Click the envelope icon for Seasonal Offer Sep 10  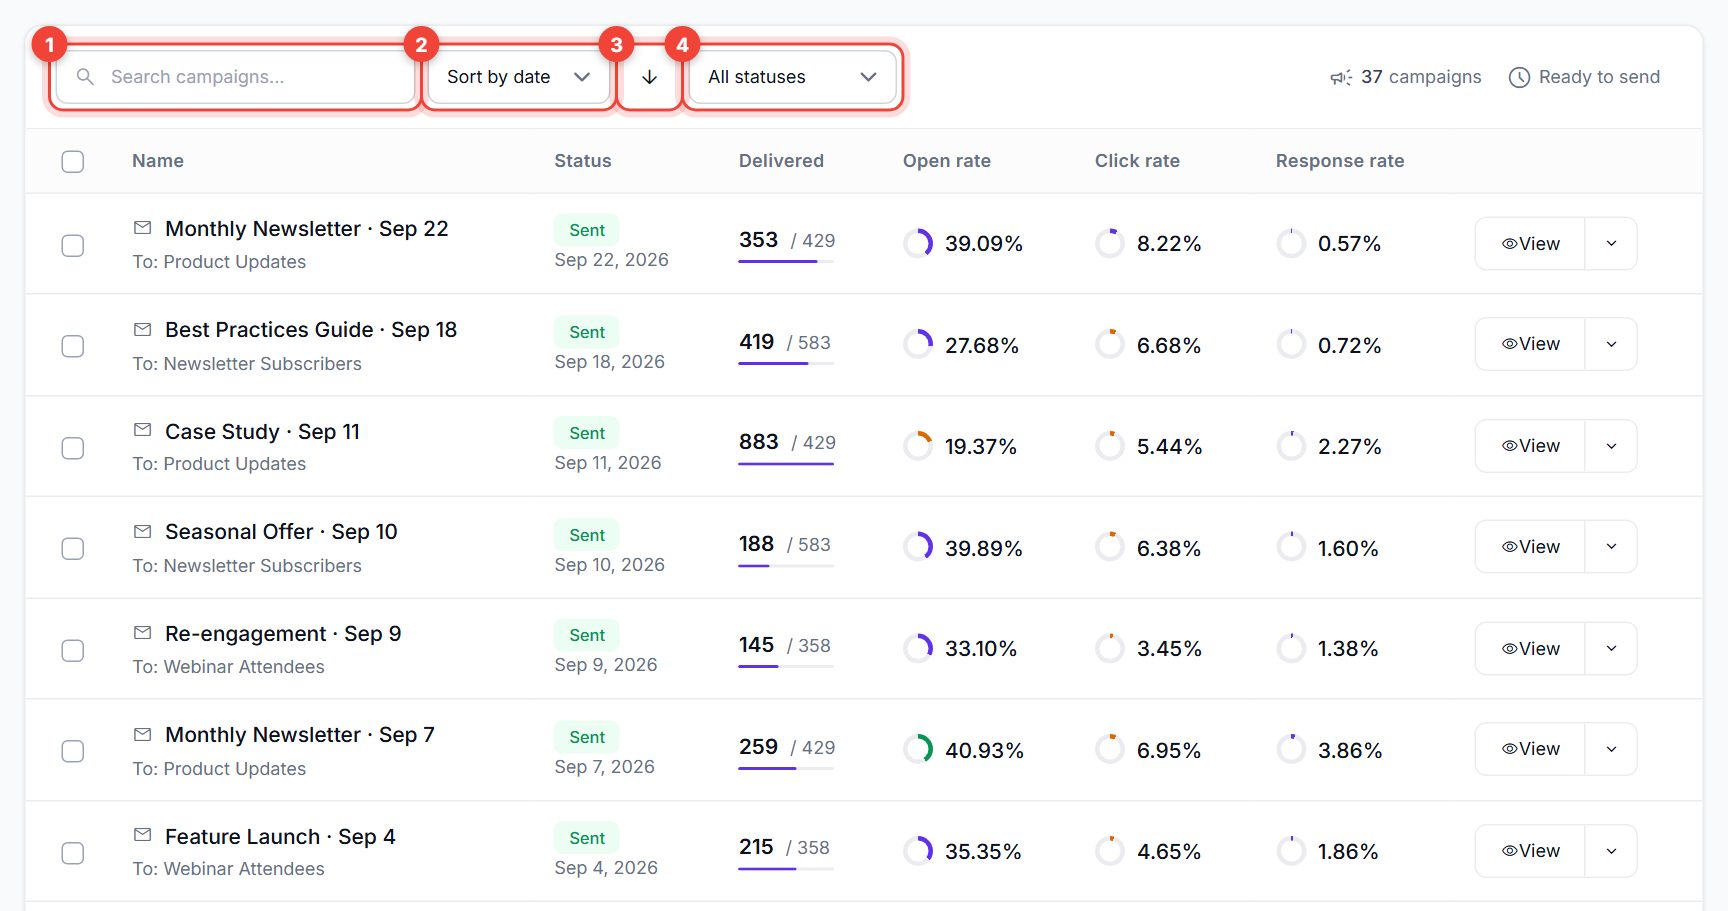click(143, 531)
